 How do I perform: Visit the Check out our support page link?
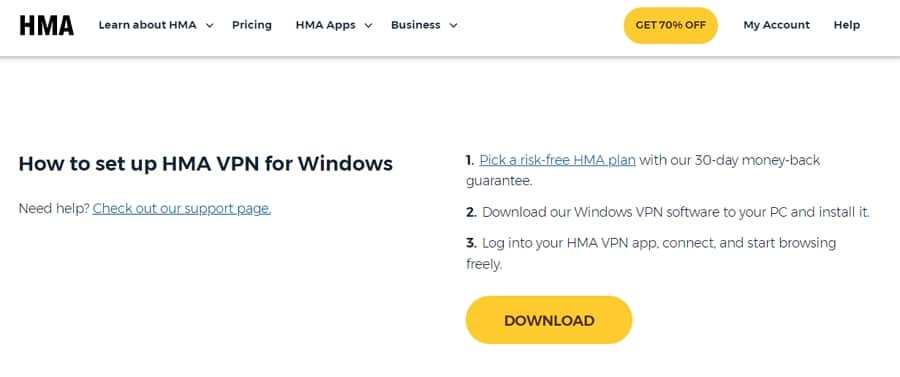(x=182, y=209)
